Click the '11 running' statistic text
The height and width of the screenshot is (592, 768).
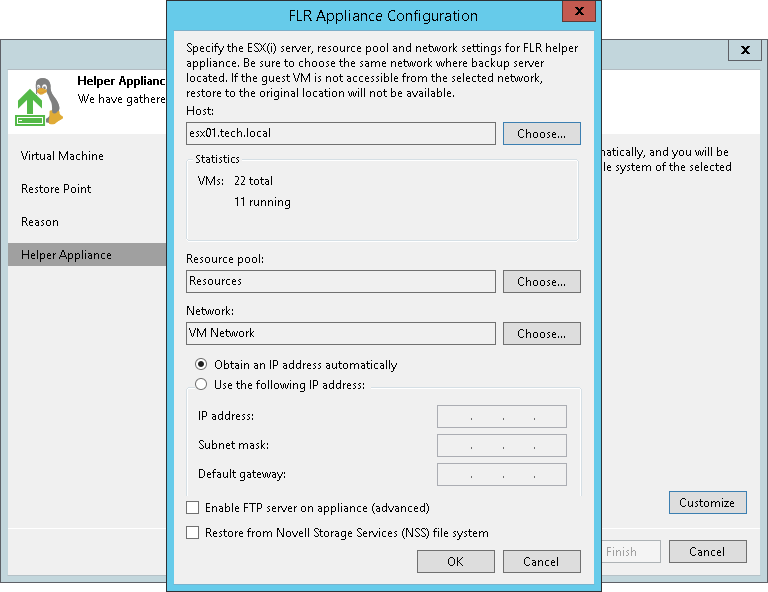pos(262,202)
